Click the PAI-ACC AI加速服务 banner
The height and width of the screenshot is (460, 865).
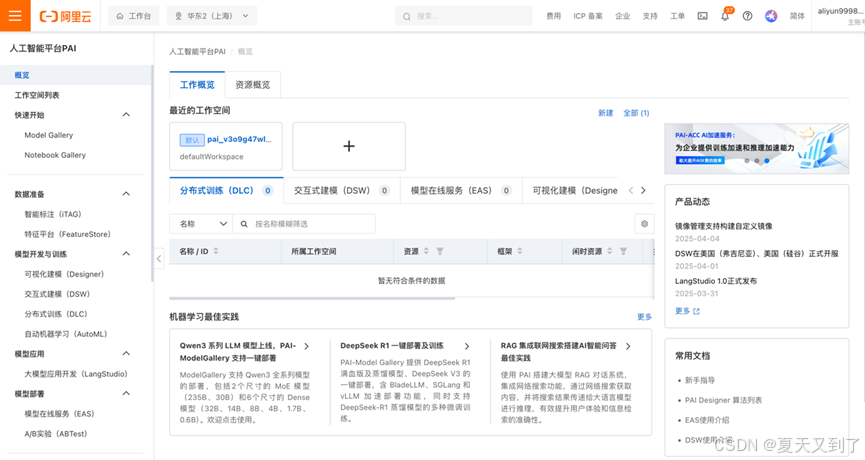pyautogui.click(x=756, y=148)
